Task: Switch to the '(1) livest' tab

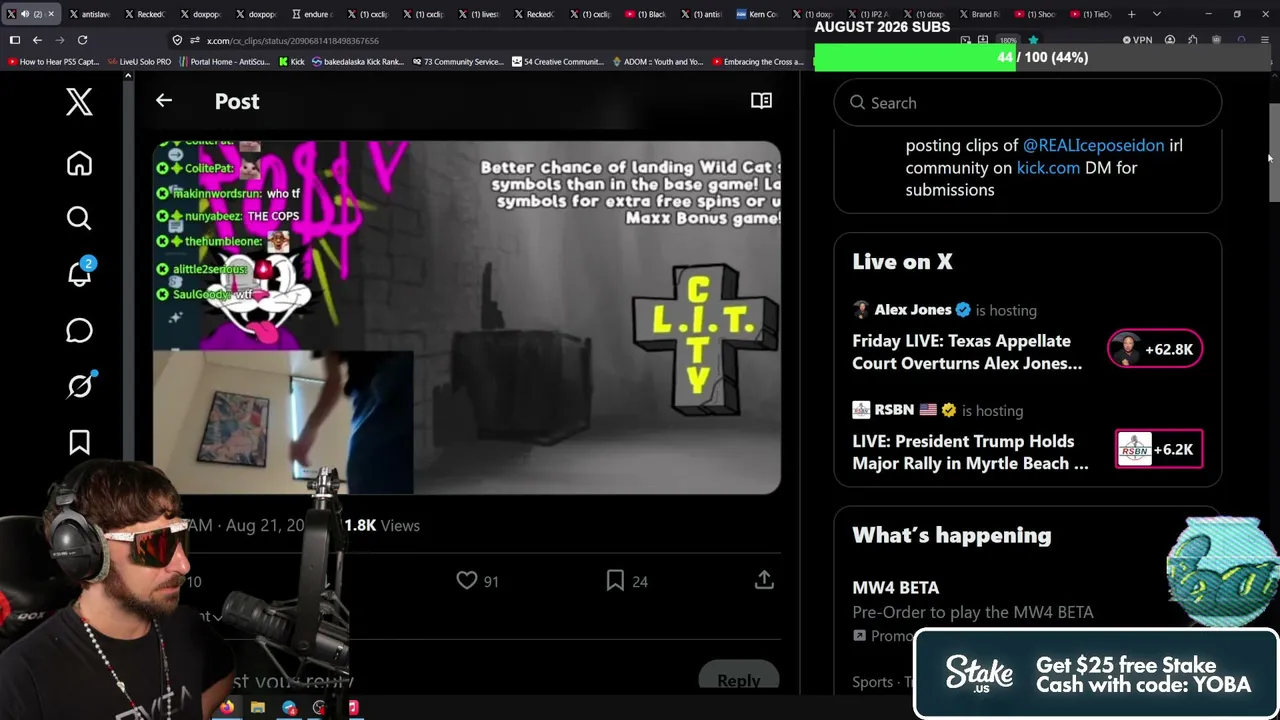Action: click(x=477, y=14)
